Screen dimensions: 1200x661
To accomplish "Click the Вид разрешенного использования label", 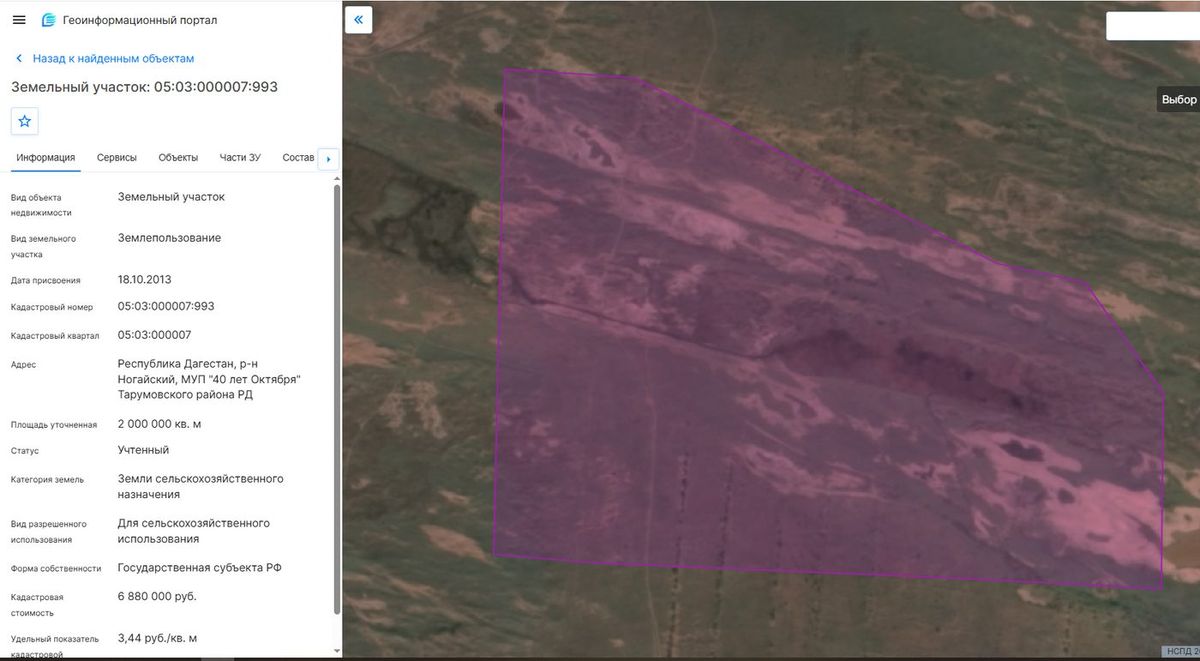I will 49,532.
